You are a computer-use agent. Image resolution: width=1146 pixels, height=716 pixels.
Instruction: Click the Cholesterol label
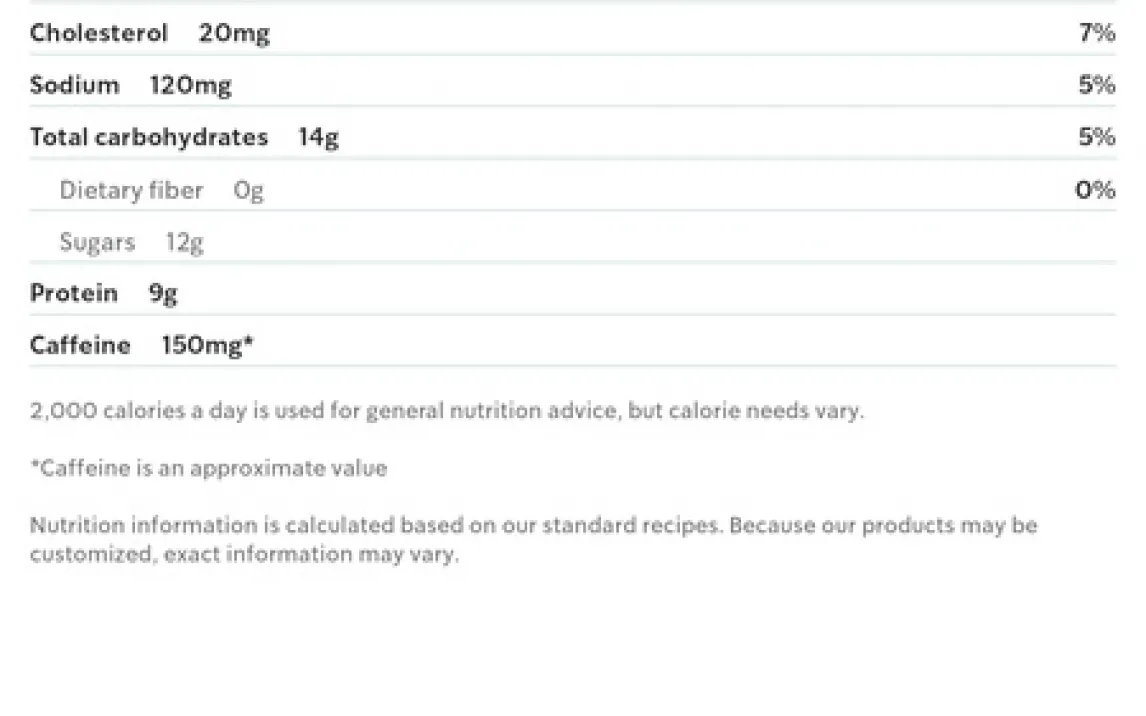click(x=99, y=33)
